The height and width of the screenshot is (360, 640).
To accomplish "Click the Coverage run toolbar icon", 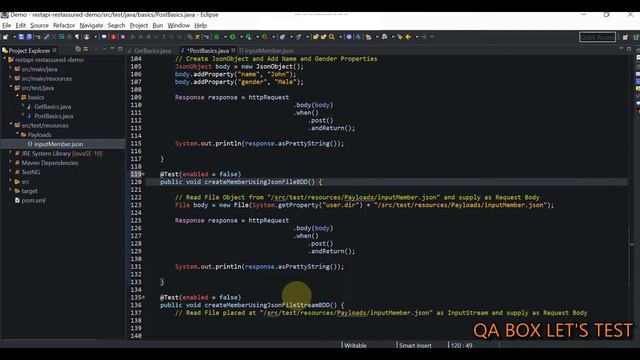I will tap(249, 37).
